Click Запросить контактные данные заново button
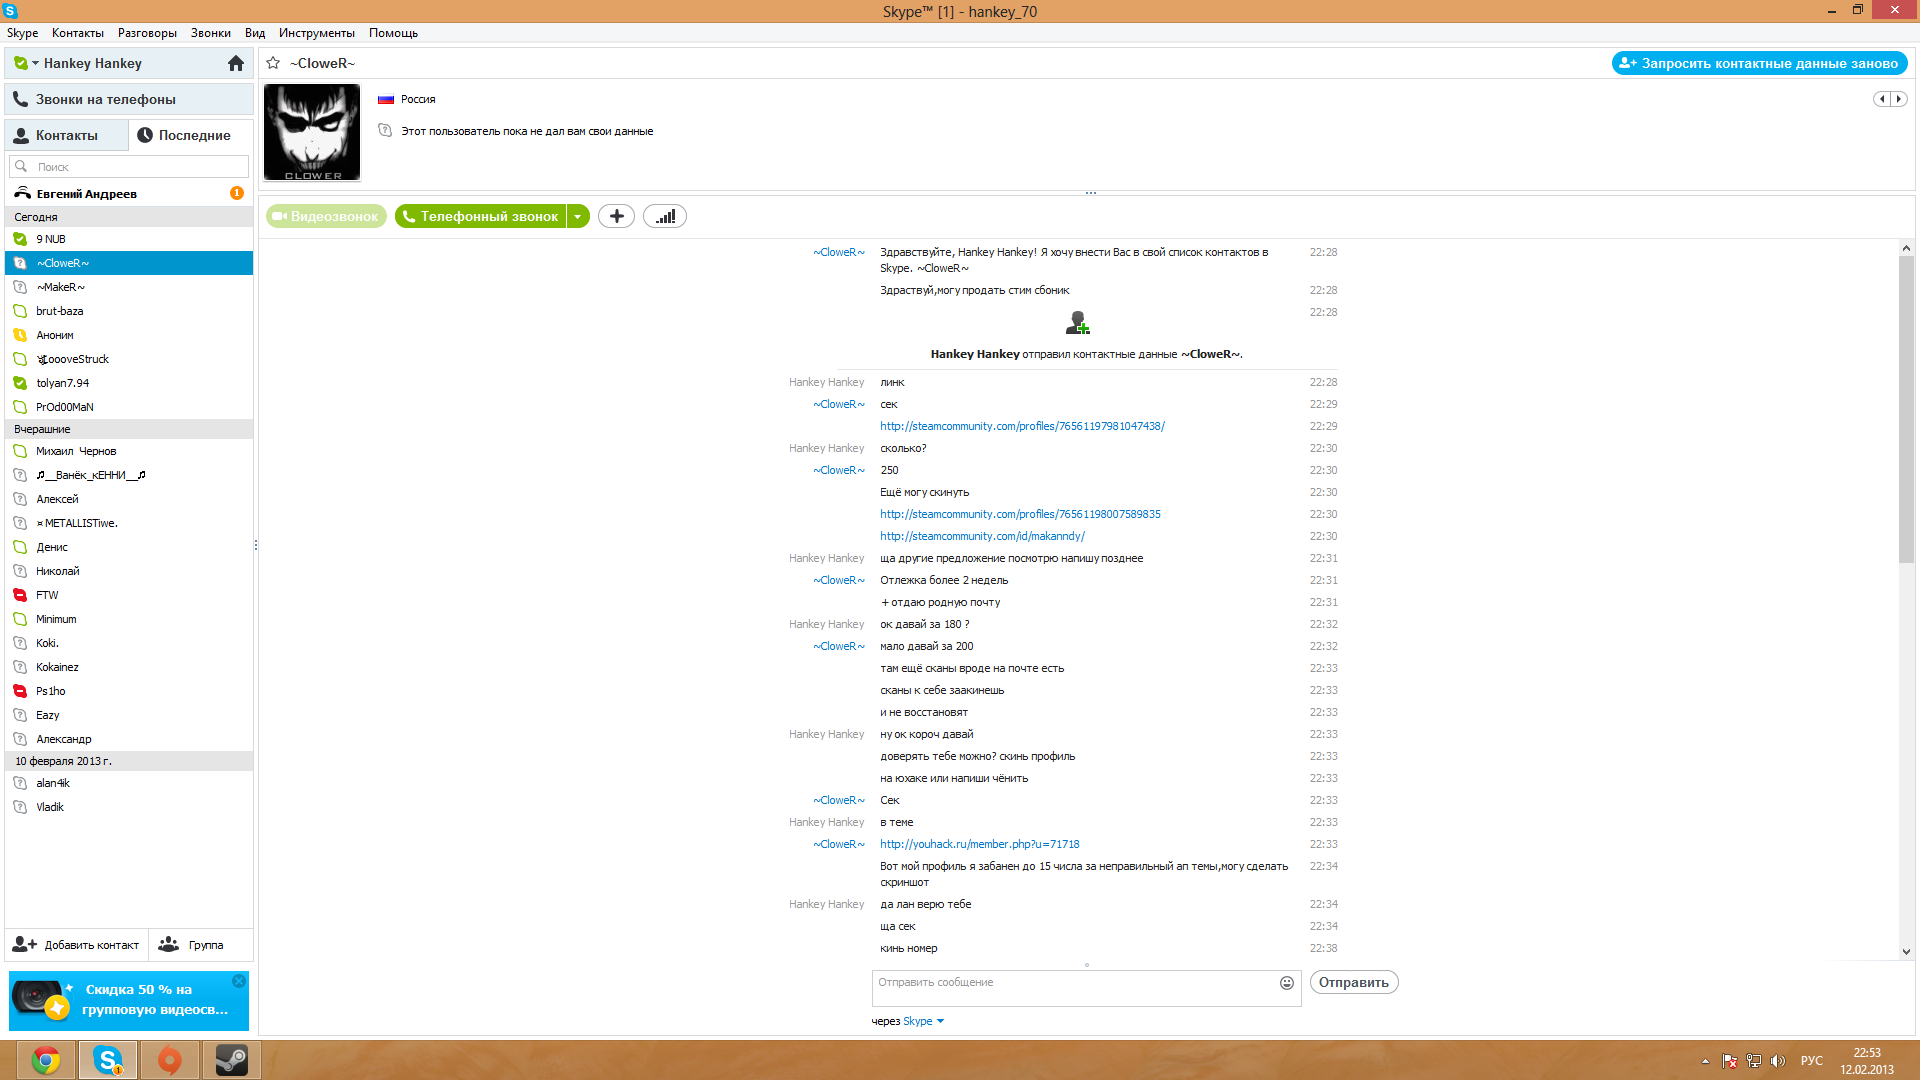 coord(1759,63)
